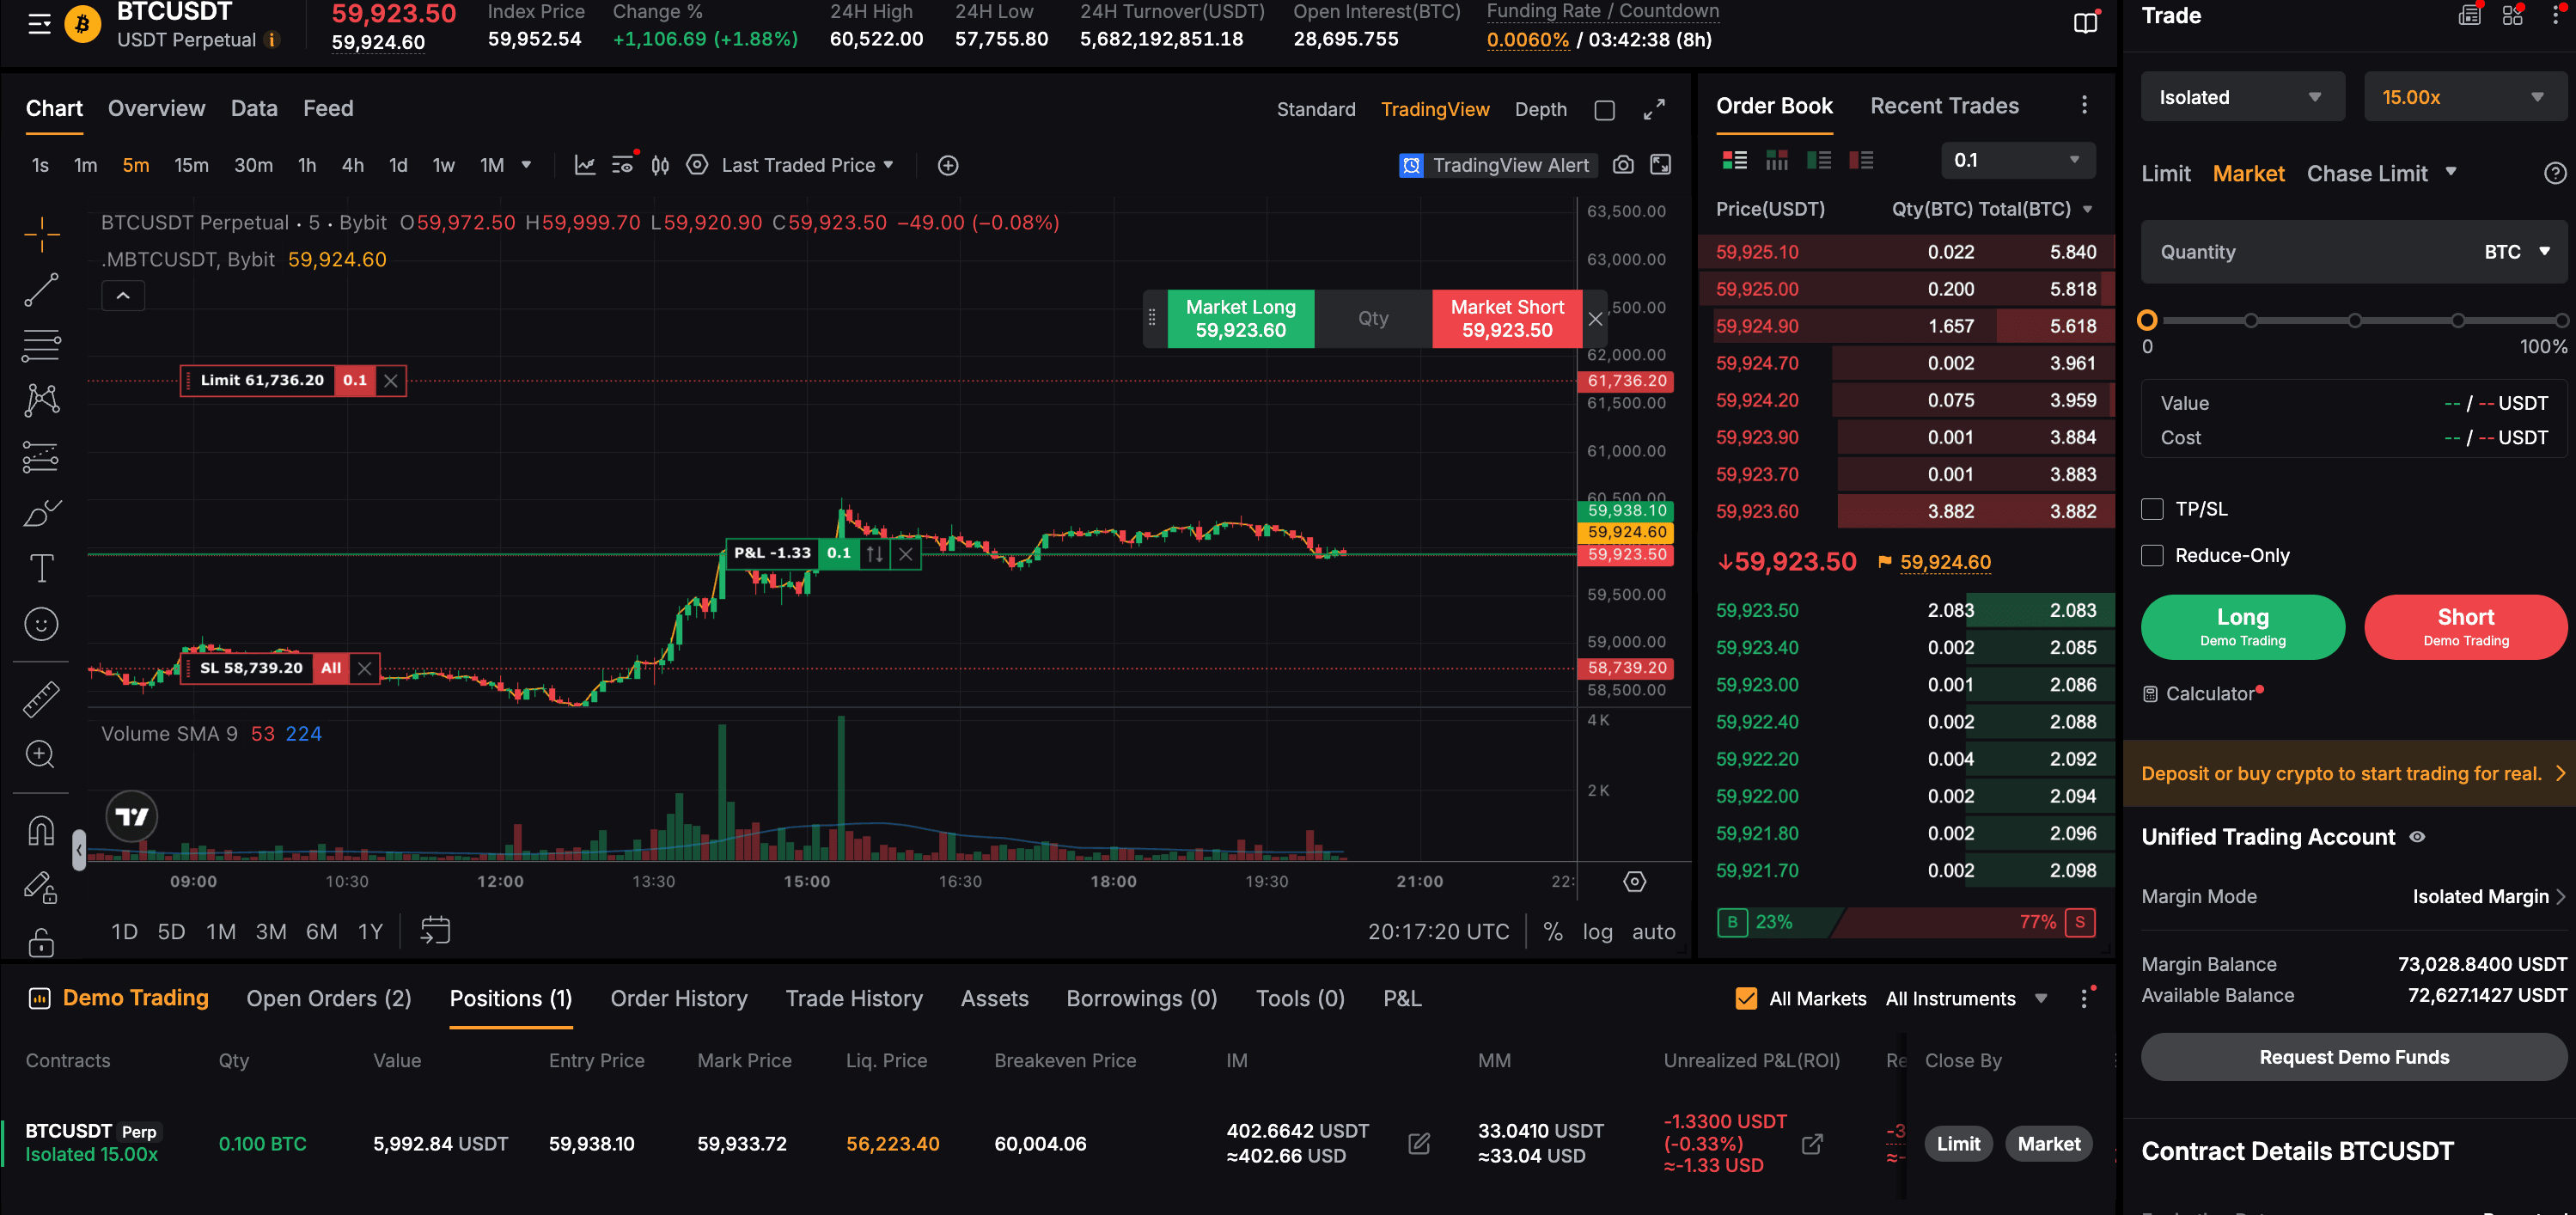Open the go to date calendar icon
This screenshot has height=1215, width=2576.
coord(435,931)
